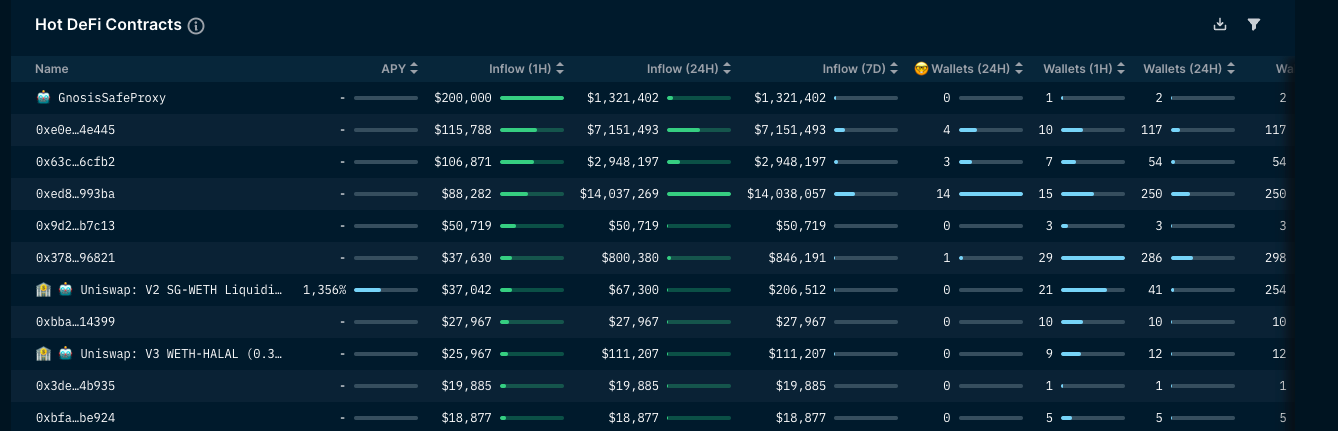
Task: Click the $37,630 Inflow (1H) value
Action: pos(466,258)
